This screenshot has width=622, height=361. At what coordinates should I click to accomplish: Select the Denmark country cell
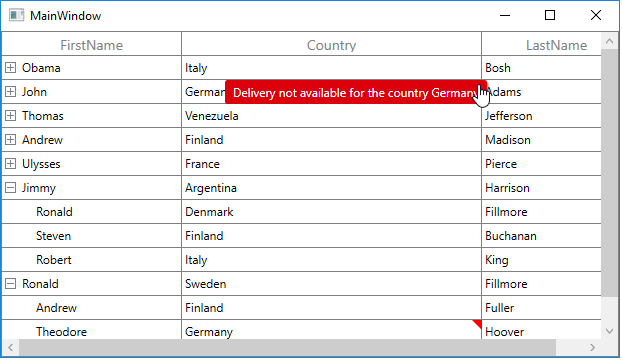(x=332, y=212)
